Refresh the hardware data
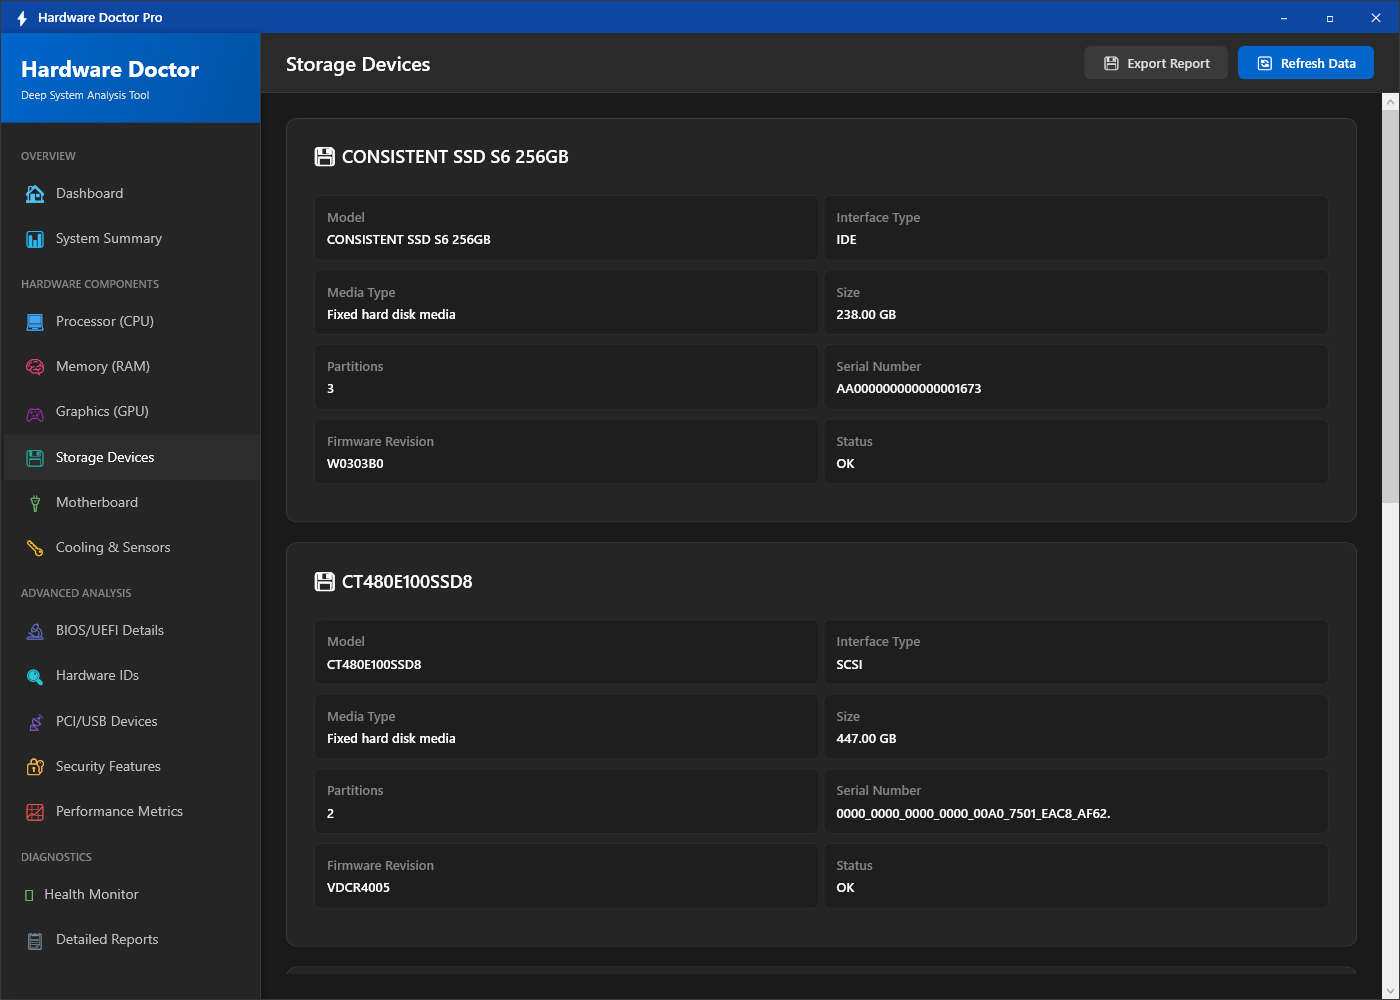 tap(1306, 63)
